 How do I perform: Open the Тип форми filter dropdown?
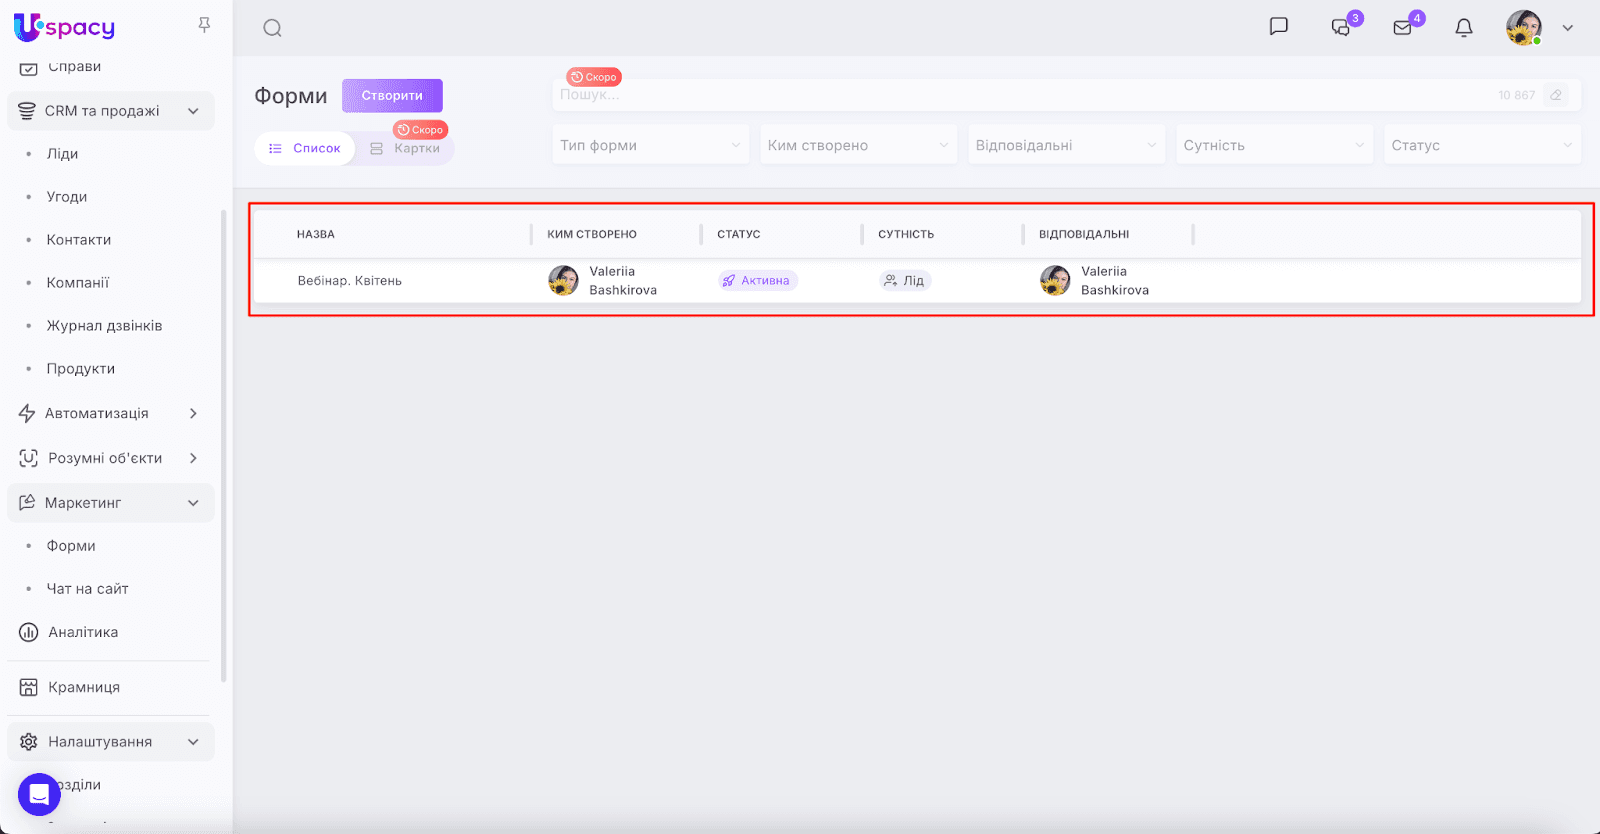(x=650, y=145)
